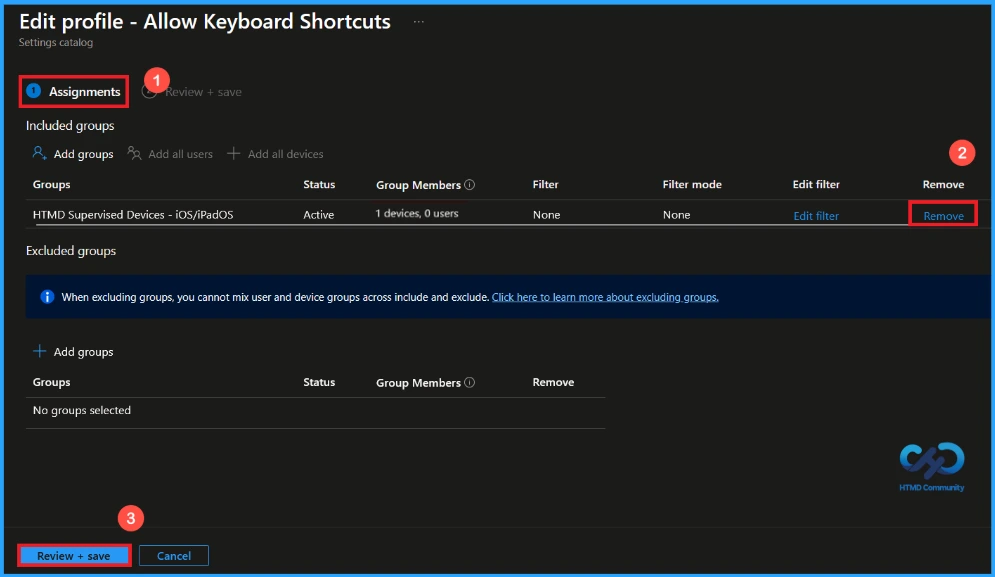Select the Add groups person icon
The width and height of the screenshot is (995, 577).
click(x=39, y=153)
